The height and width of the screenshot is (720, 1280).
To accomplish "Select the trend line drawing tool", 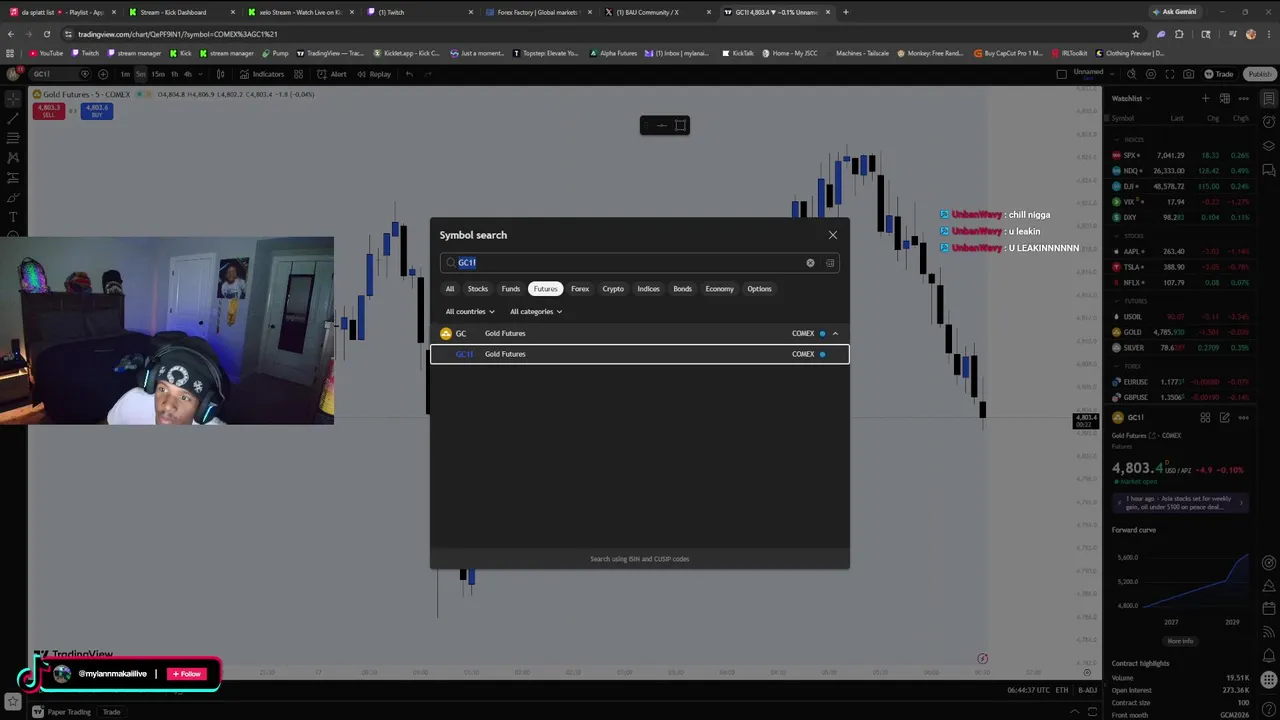I will coord(13,119).
